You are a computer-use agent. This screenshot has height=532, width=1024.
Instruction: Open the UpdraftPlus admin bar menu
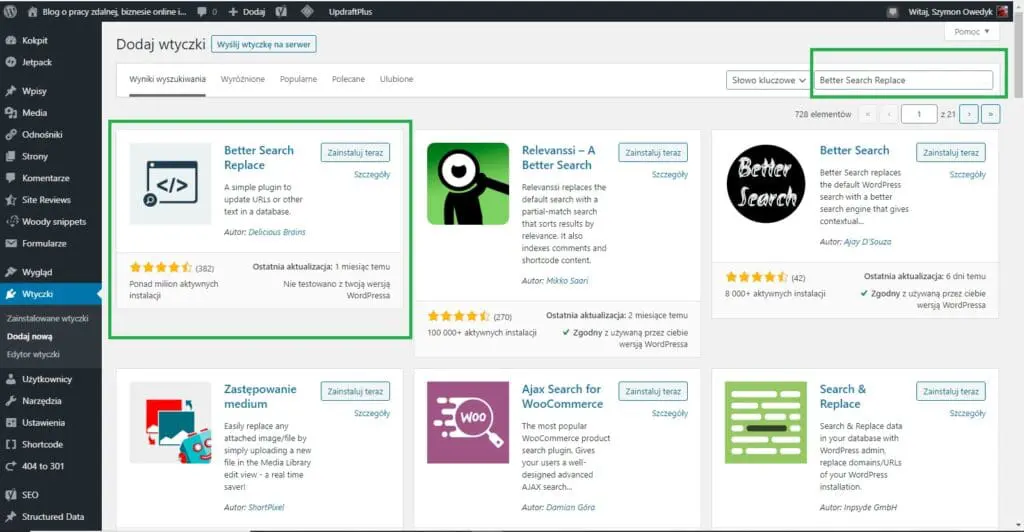pyautogui.click(x=351, y=12)
